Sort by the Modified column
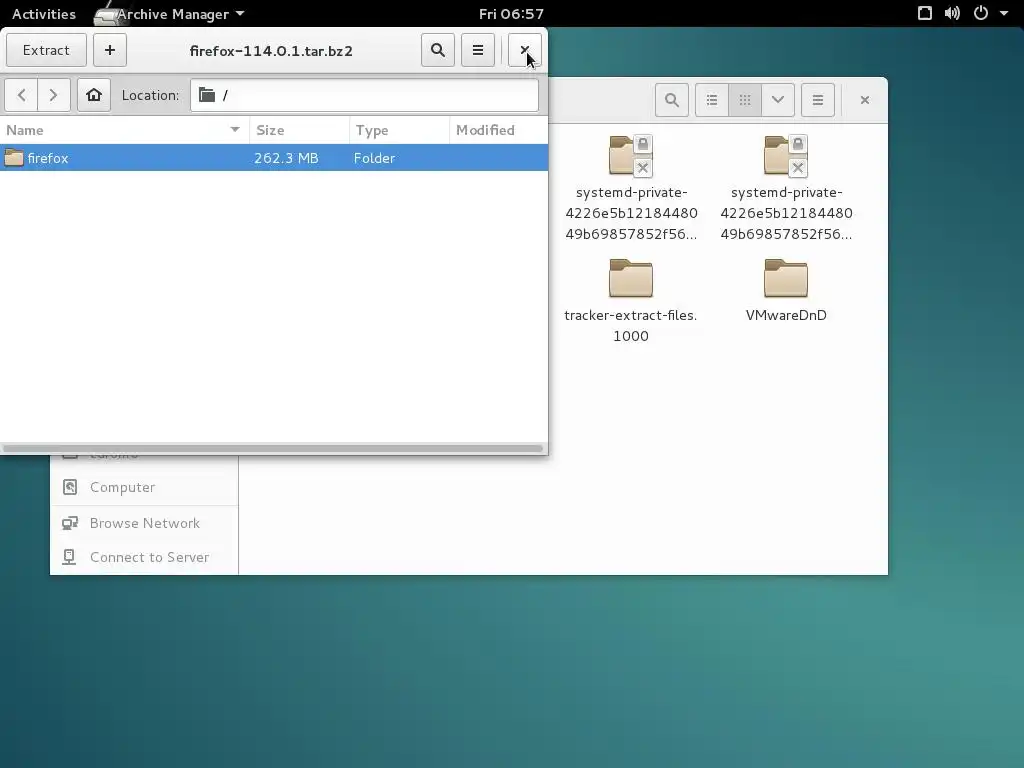The width and height of the screenshot is (1024, 768). click(499, 130)
